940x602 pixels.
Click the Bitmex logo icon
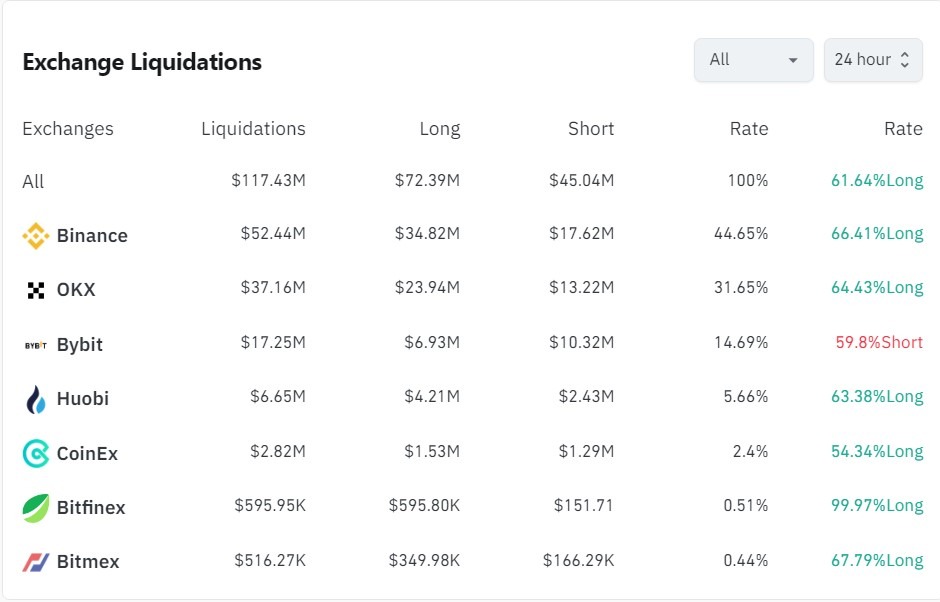(36, 562)
